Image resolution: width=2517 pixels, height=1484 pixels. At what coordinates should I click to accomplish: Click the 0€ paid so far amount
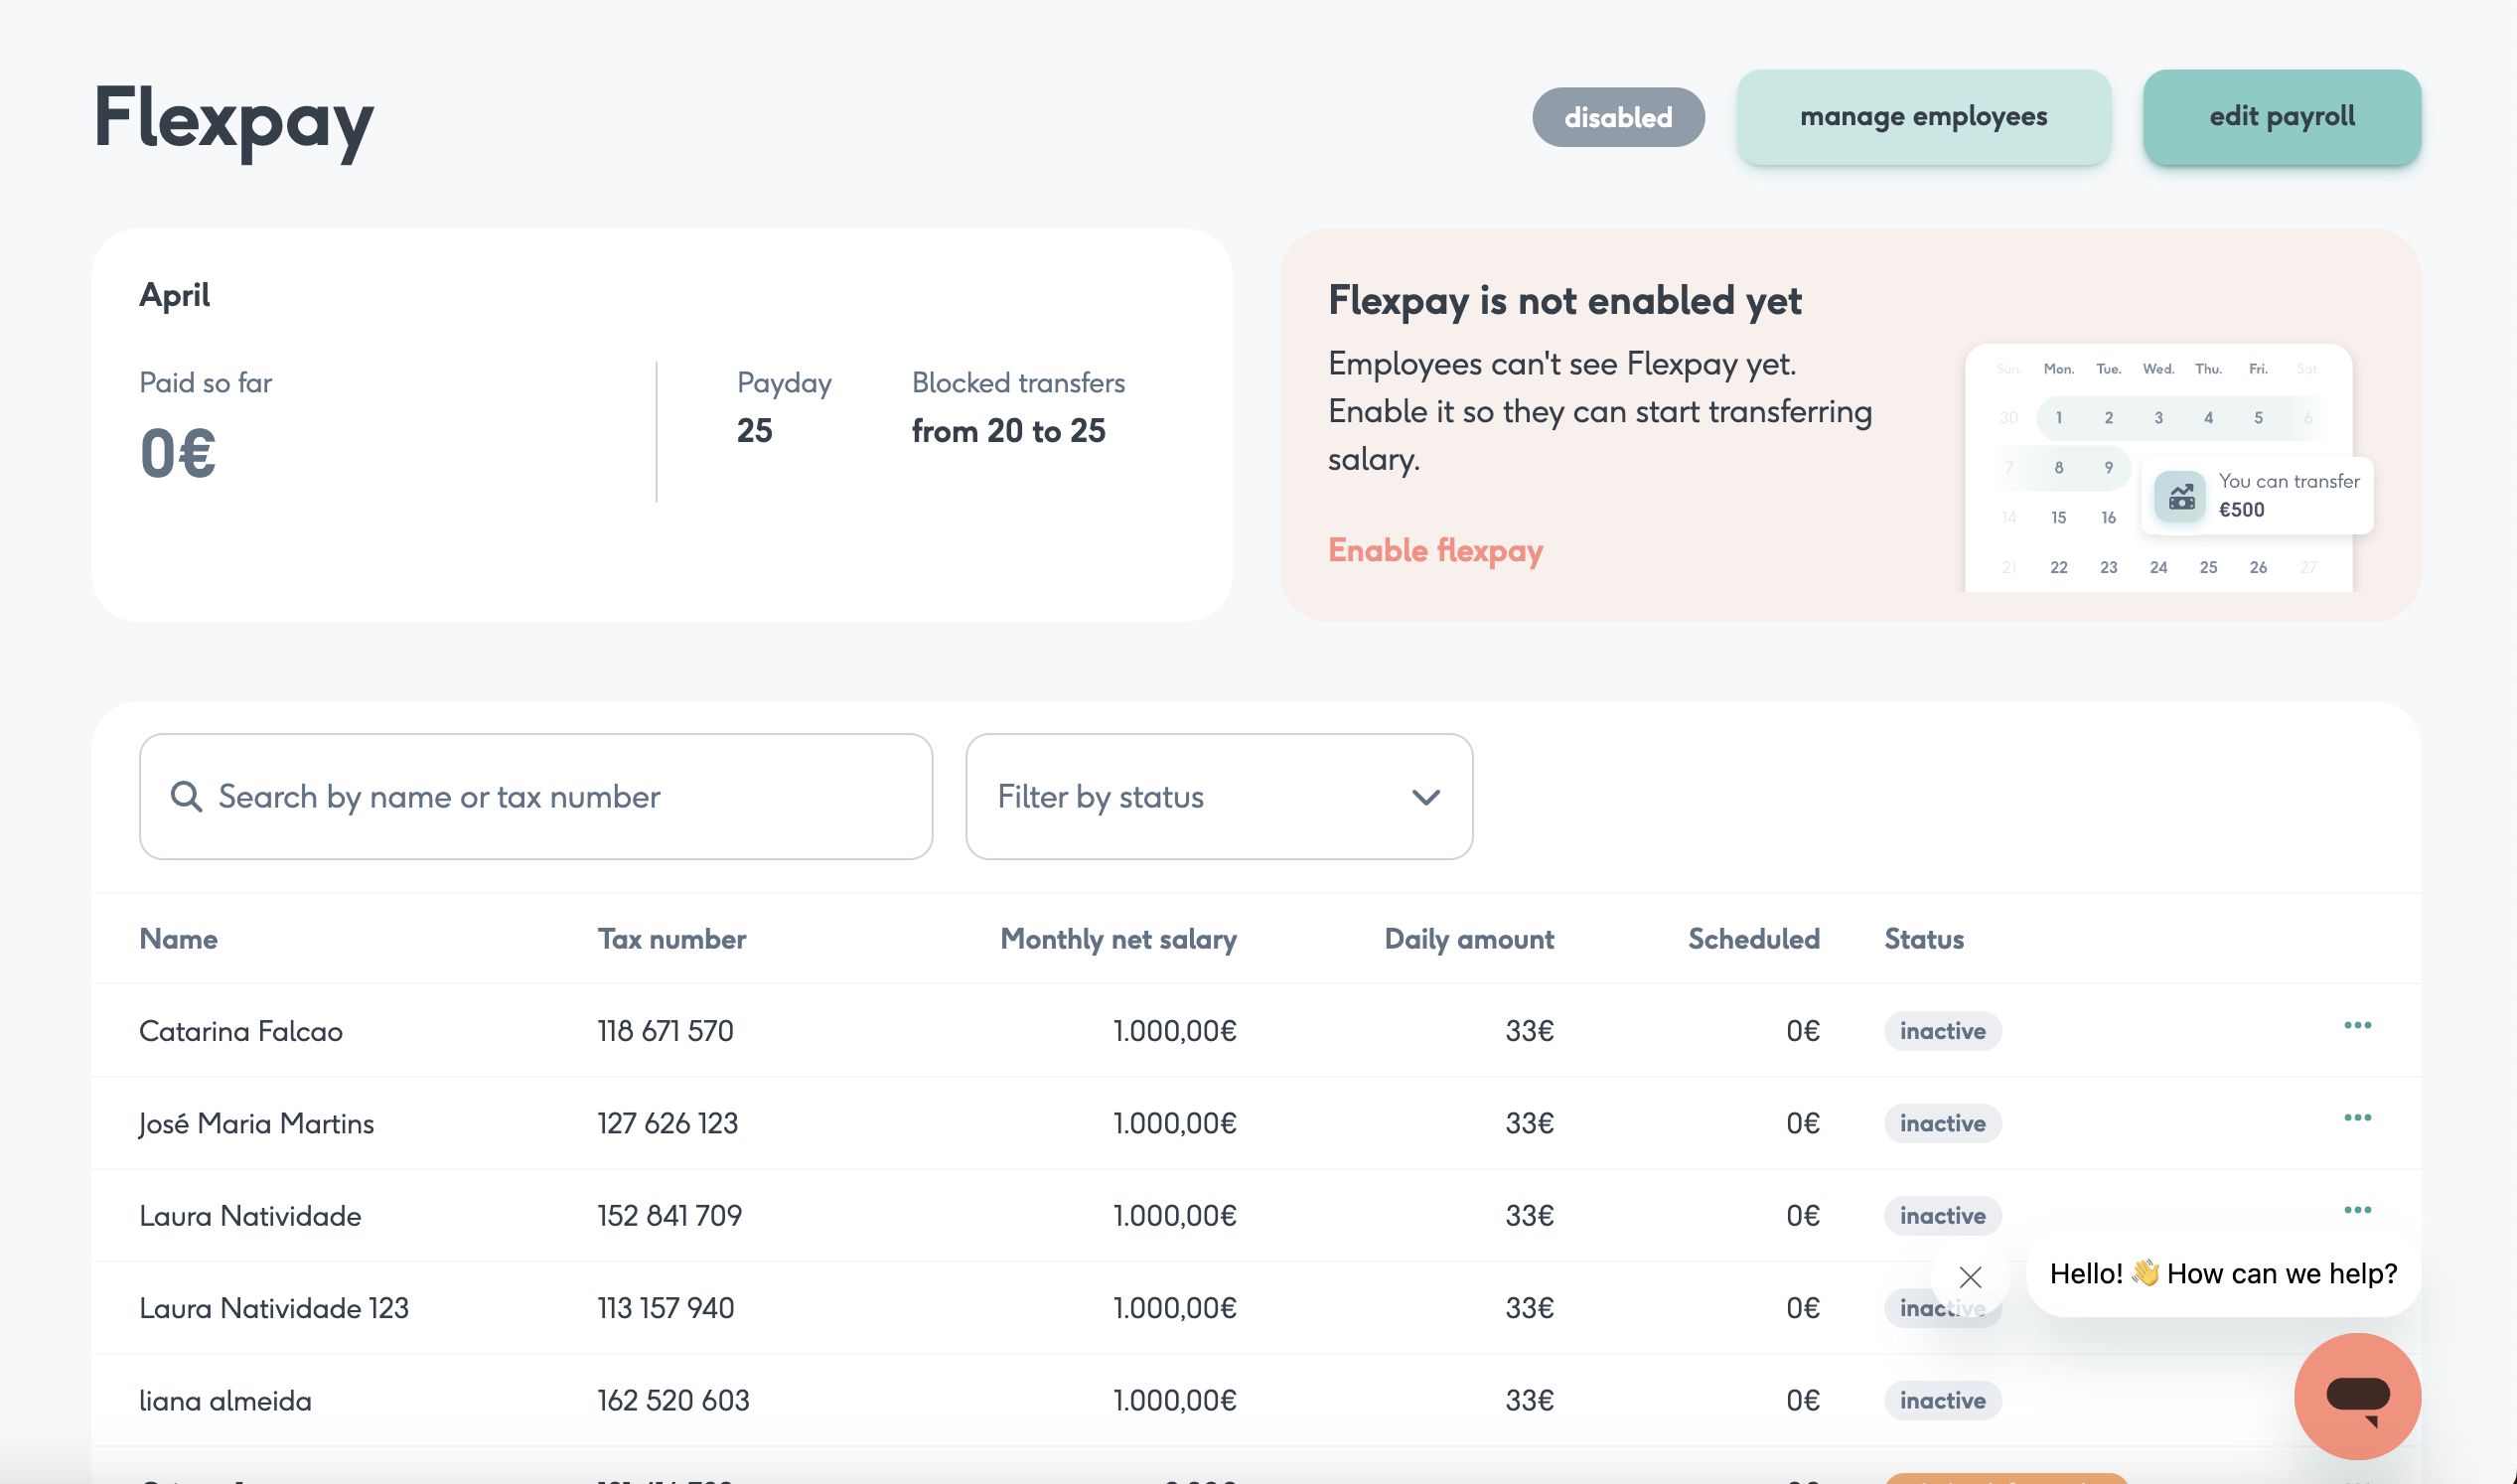(178, 453)
